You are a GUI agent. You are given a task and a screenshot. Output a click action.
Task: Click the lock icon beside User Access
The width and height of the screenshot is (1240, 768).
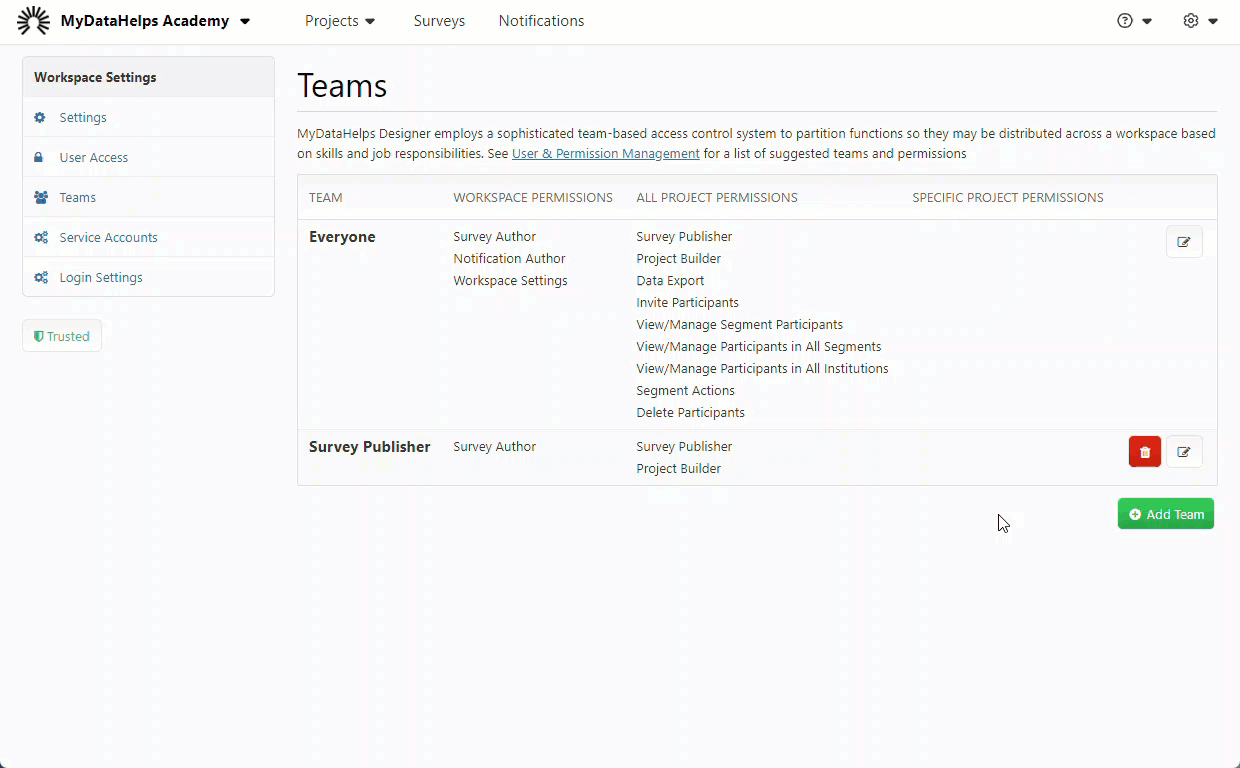click(x=40, y=157)
